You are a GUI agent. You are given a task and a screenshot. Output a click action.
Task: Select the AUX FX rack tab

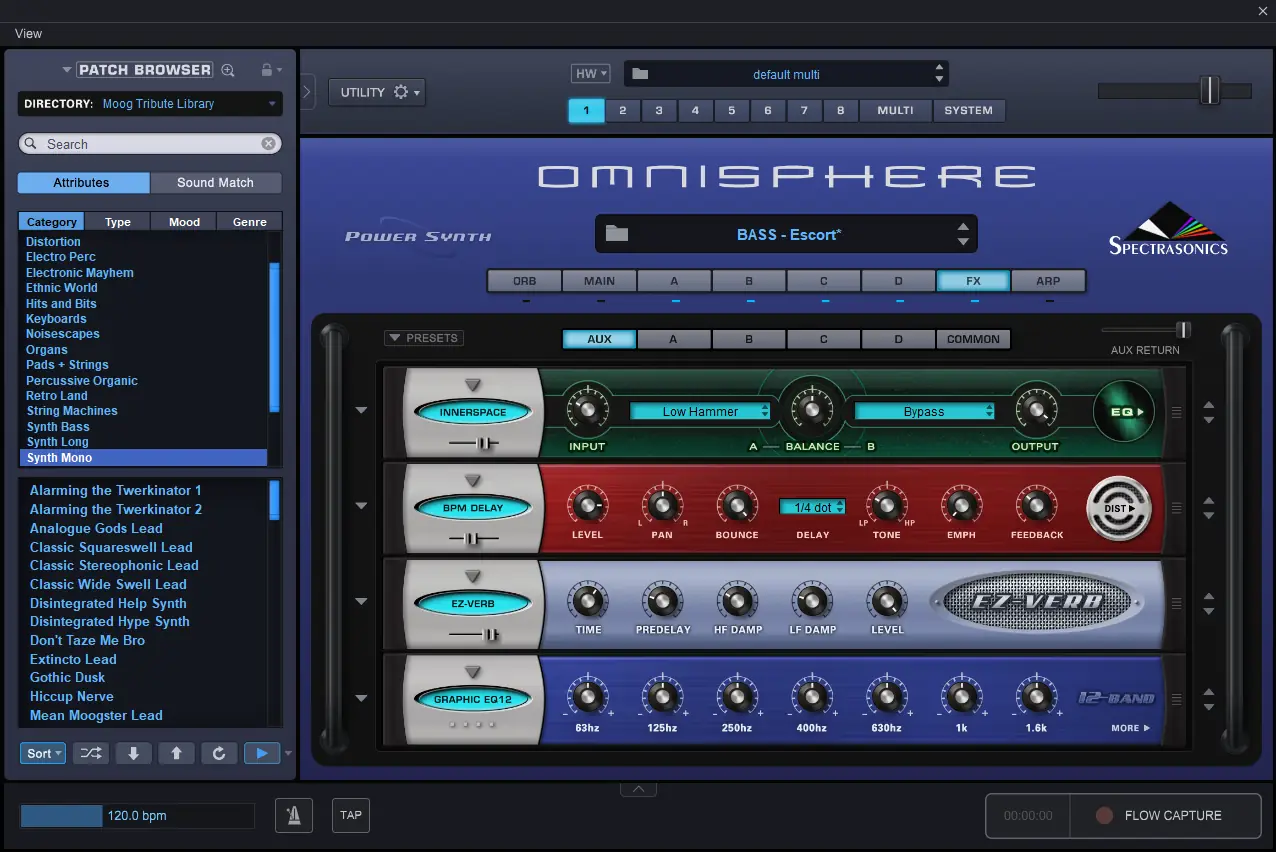pos(599,339)
